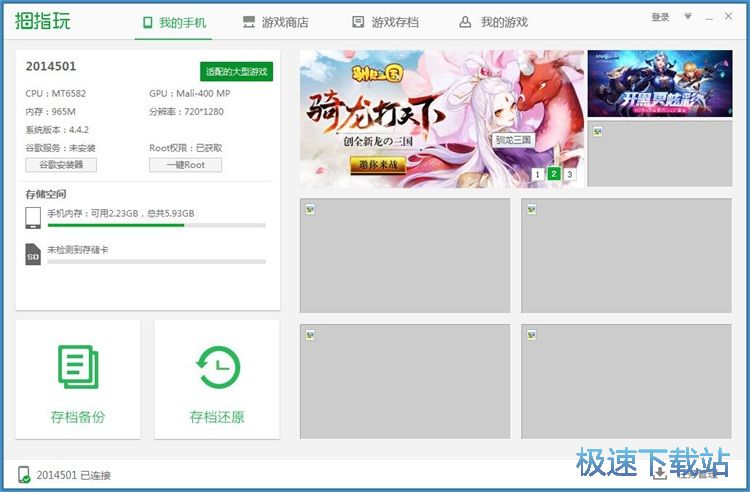Screen dimensions: 750x492
Task: Click the upper-left gray game placeholder tile
Action: pos(405,255)
